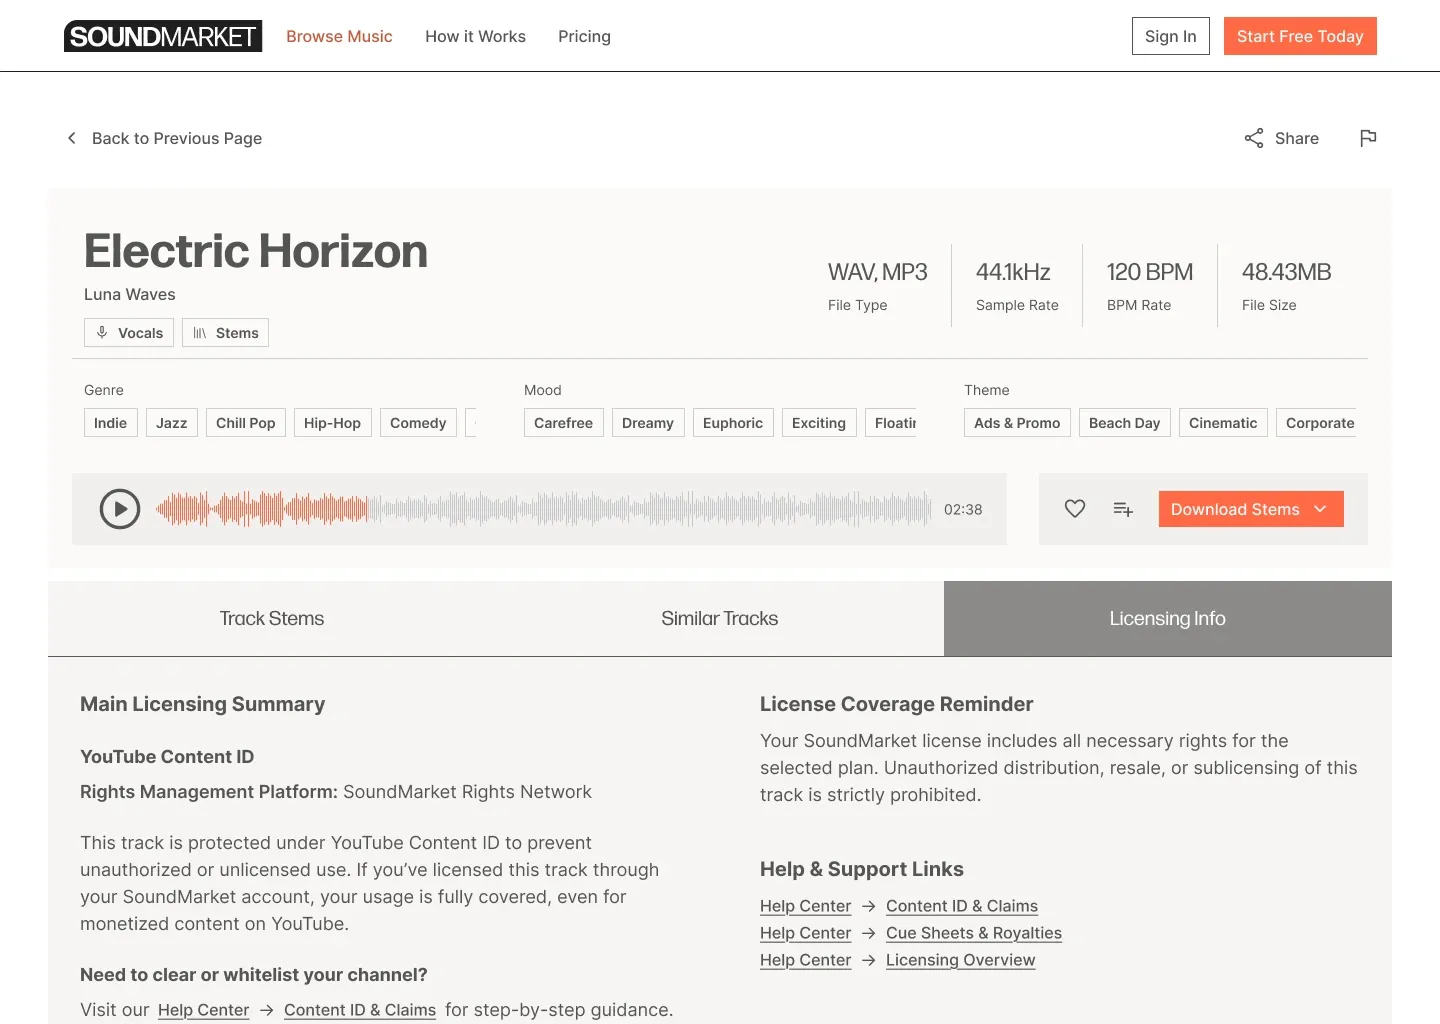Image resolution: width=1440 pixels, height=1024 pixels.
Task: Go to How it Works page
Action: tap(475, 36)
